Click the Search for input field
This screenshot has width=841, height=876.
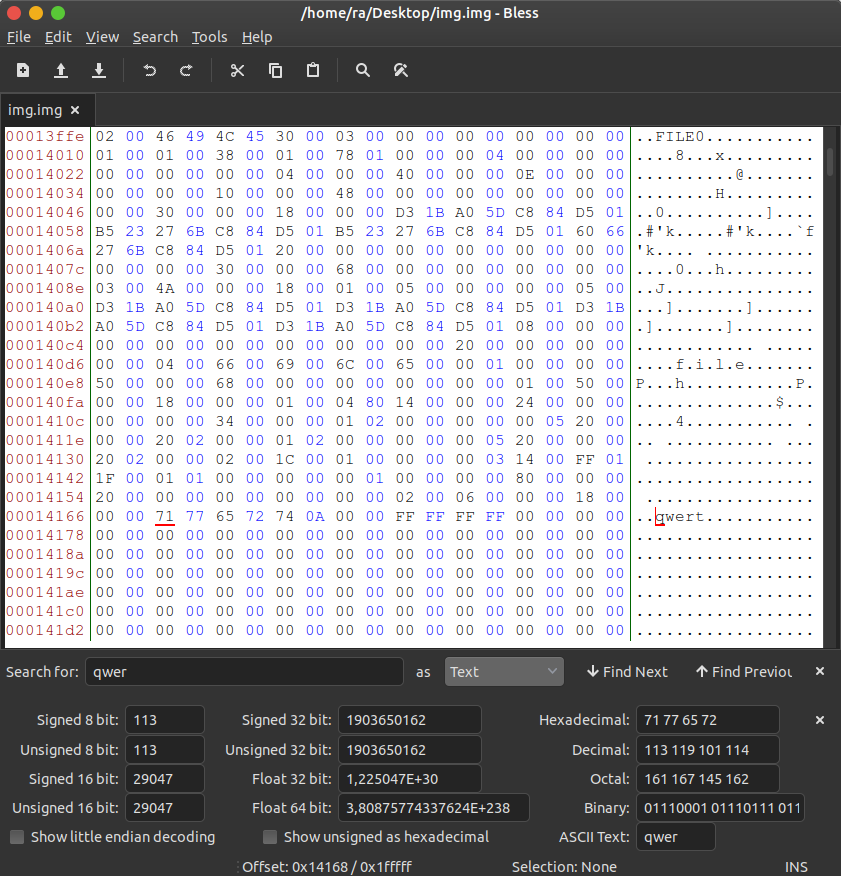click(x=244, y=672)
